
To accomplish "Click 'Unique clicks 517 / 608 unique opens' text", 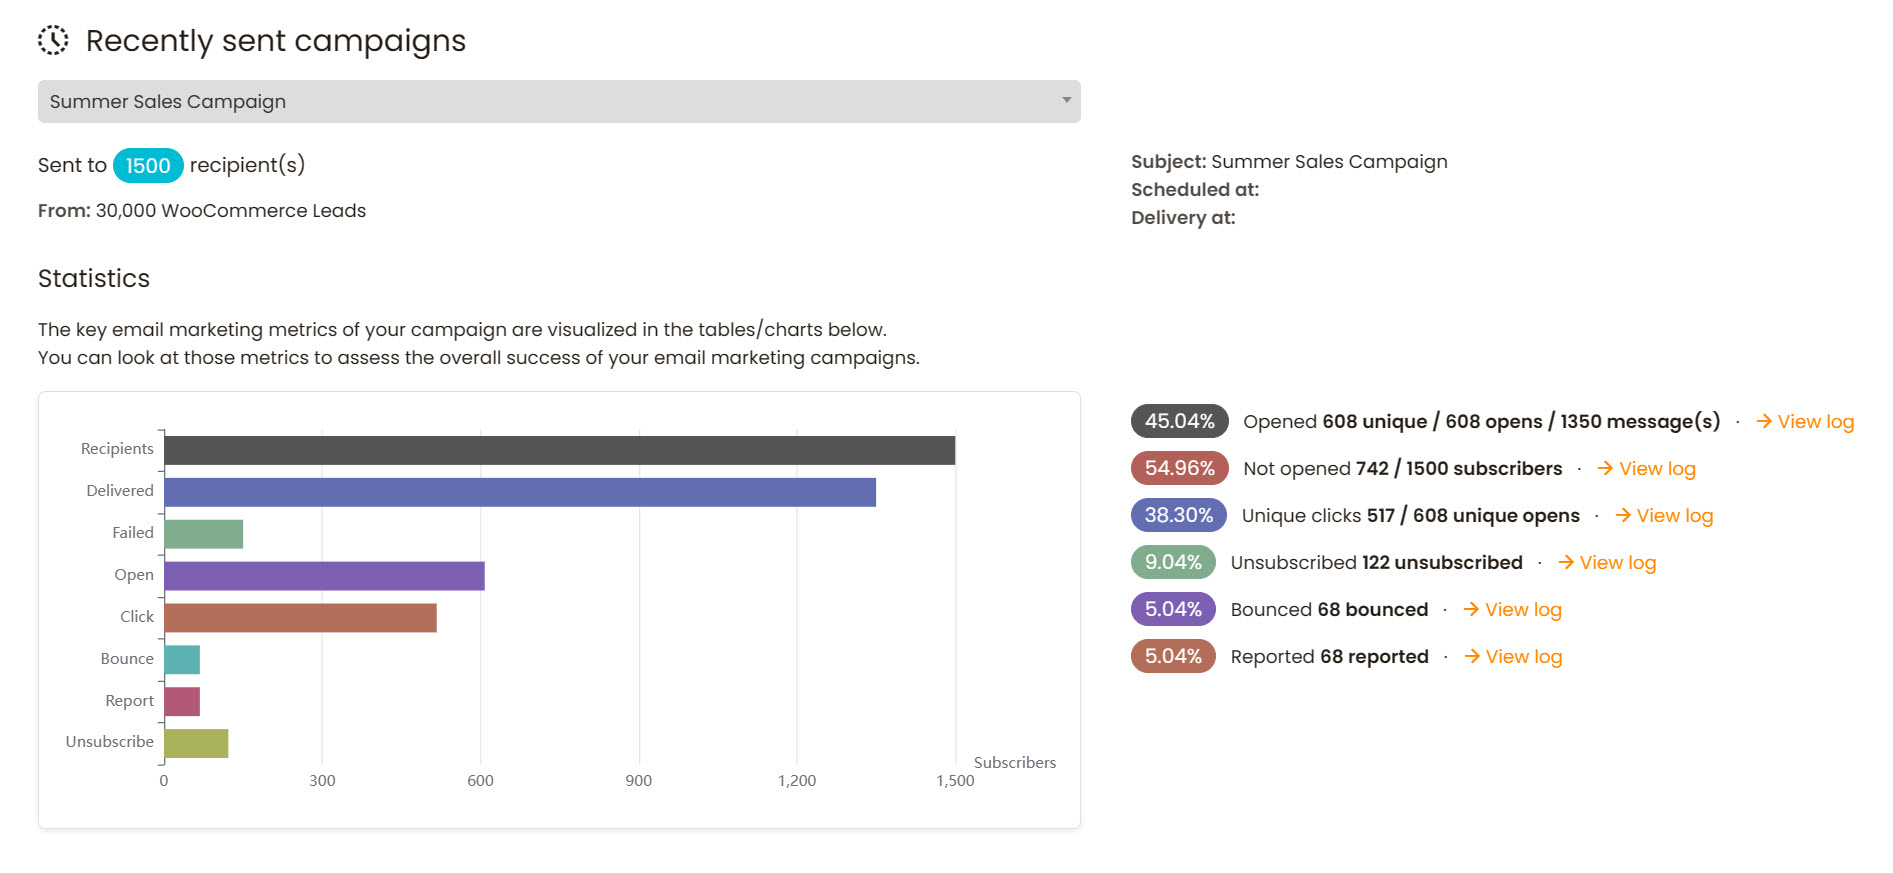I will (x=1410, y=516).
